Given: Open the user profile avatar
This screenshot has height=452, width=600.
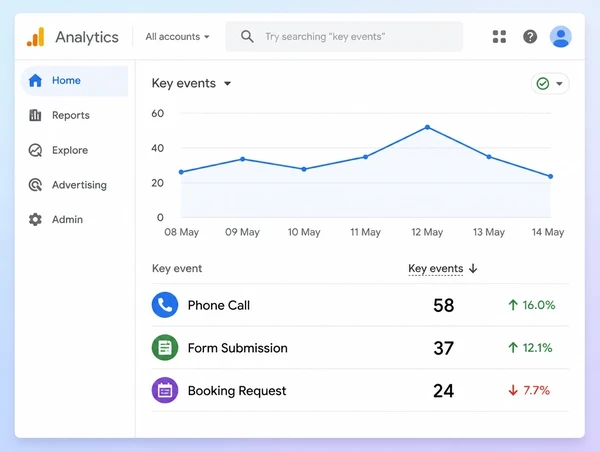Looking at the screenshot, I should (561, 37).
